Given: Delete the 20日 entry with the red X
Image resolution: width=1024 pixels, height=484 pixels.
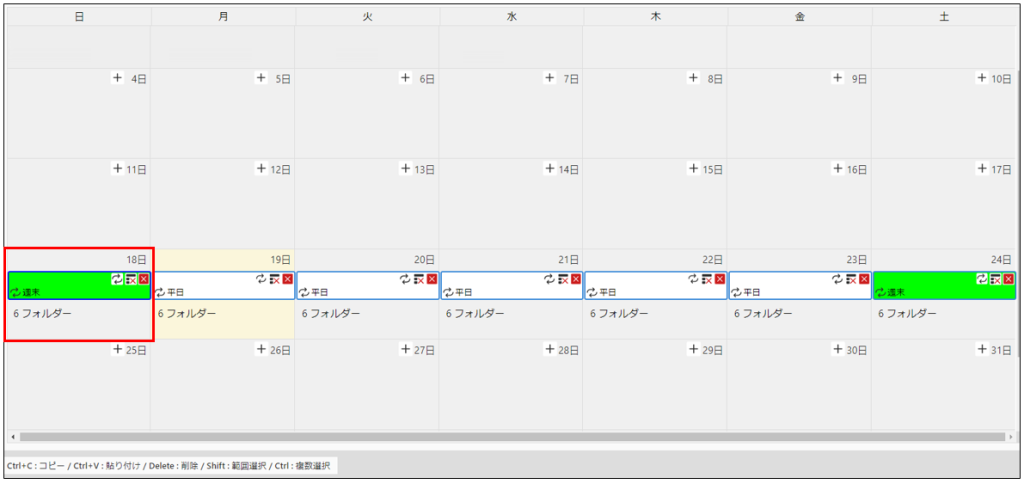Looking at the screenshot, I should tap(432, 279).
